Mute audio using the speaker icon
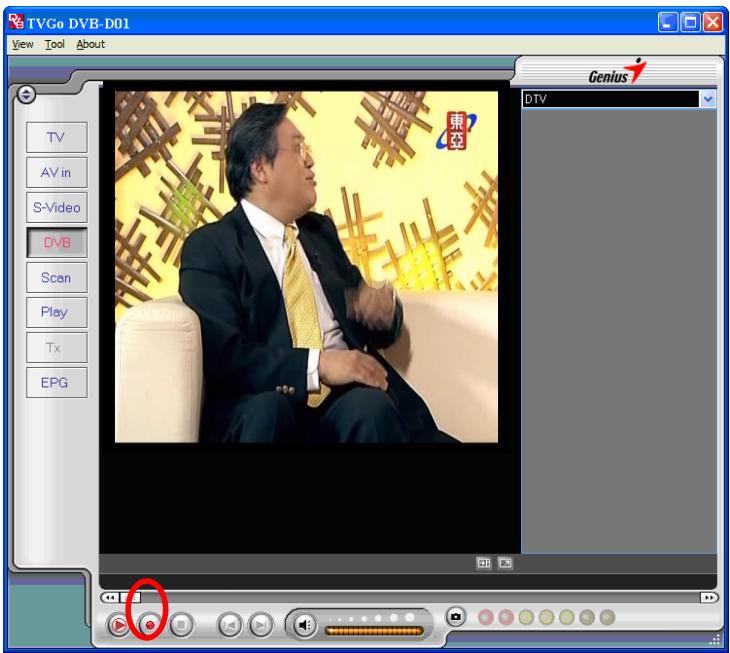Screen dimensions: 730x653 pos(304,625)
